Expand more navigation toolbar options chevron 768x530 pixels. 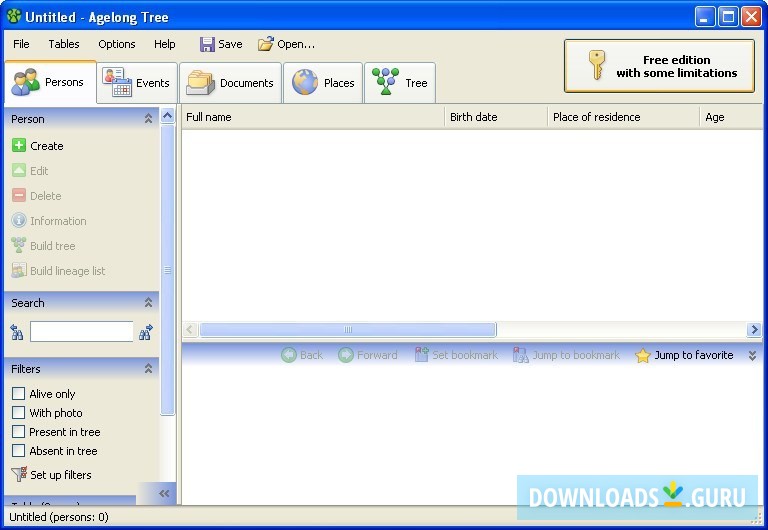(x=752, y=355)
